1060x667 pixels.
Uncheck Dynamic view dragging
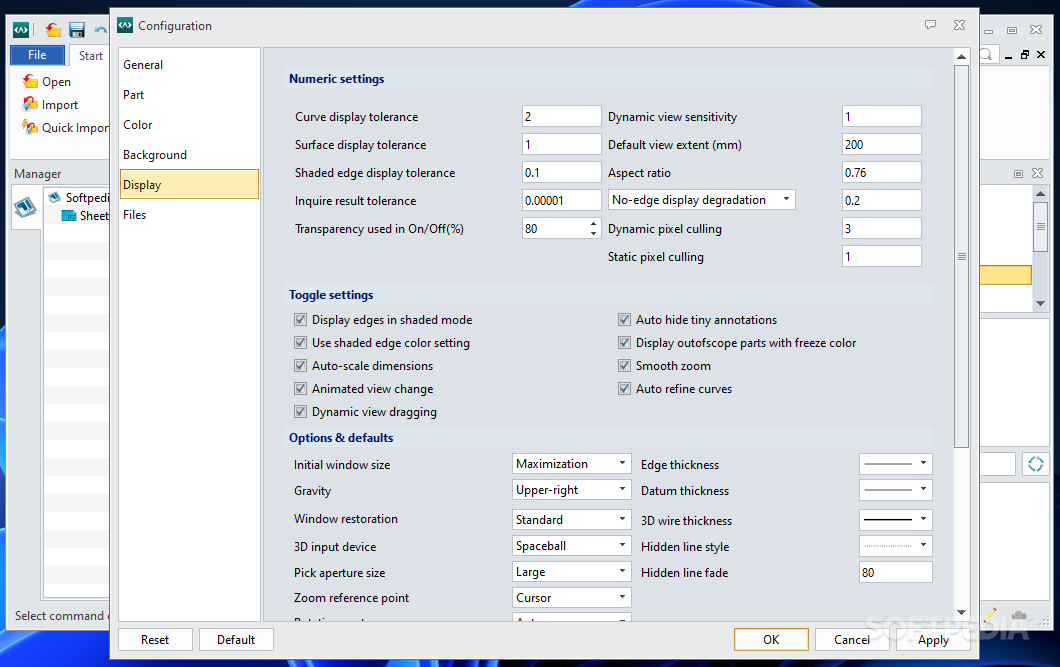tap(300, 412)
